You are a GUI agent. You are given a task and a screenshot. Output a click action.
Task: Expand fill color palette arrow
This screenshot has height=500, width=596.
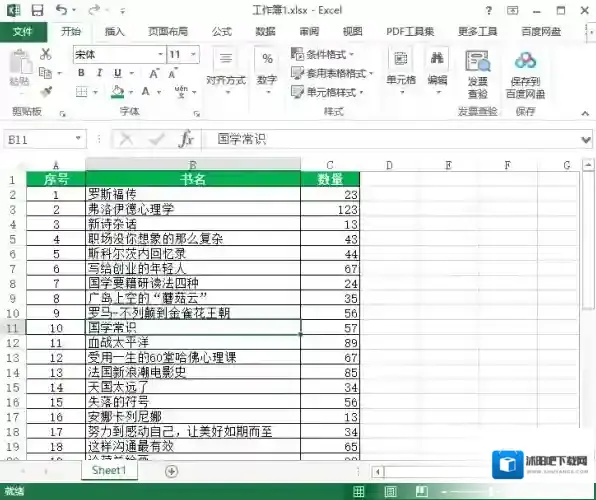[131, 92]
